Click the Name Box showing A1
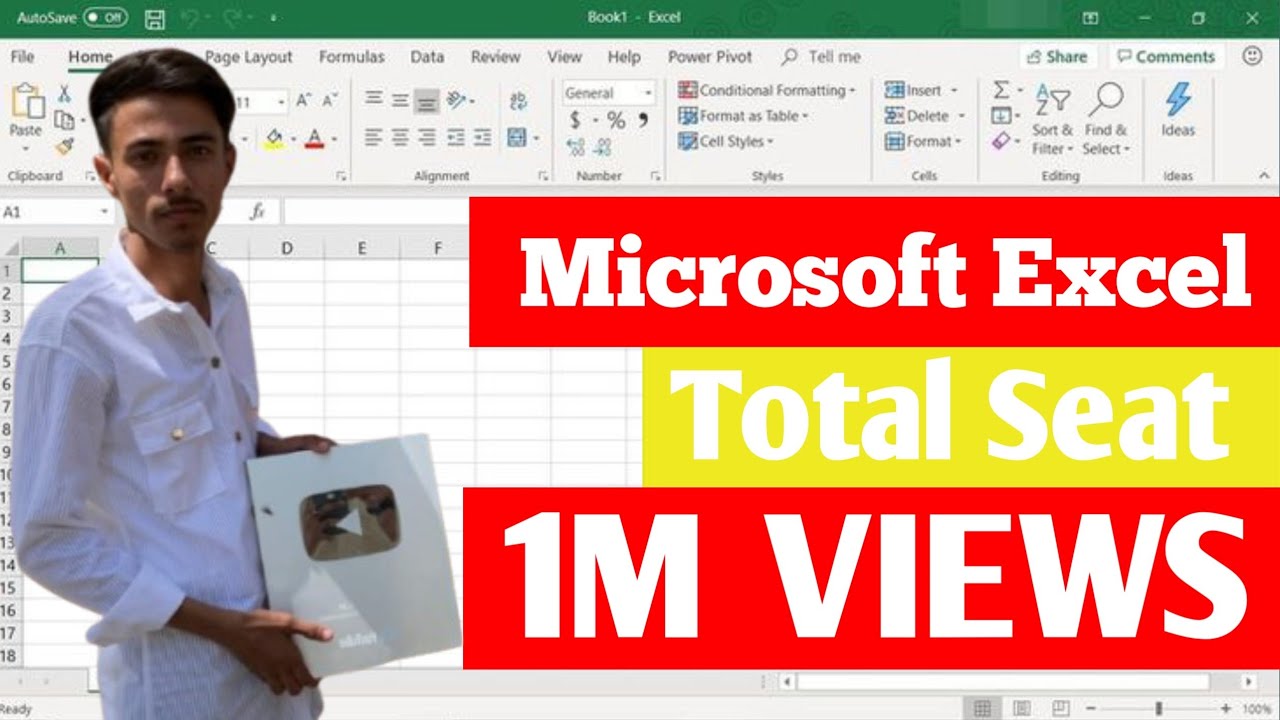 point(57,212)
